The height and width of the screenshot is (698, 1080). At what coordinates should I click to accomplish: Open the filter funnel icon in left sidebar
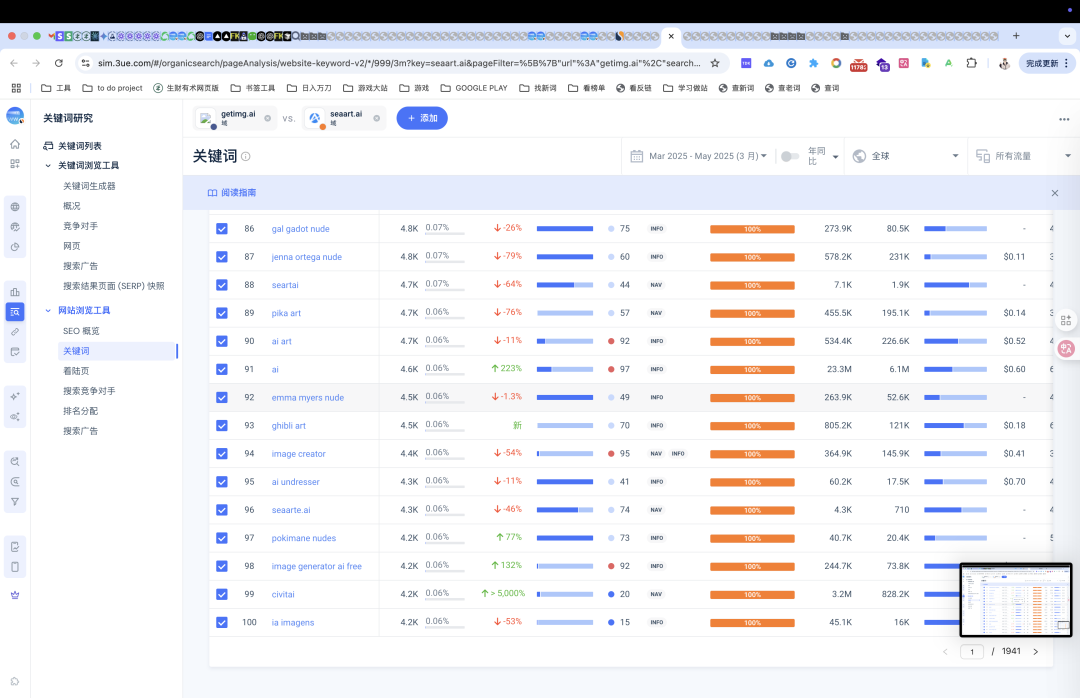pyautogui.click(x=15, y=502)
